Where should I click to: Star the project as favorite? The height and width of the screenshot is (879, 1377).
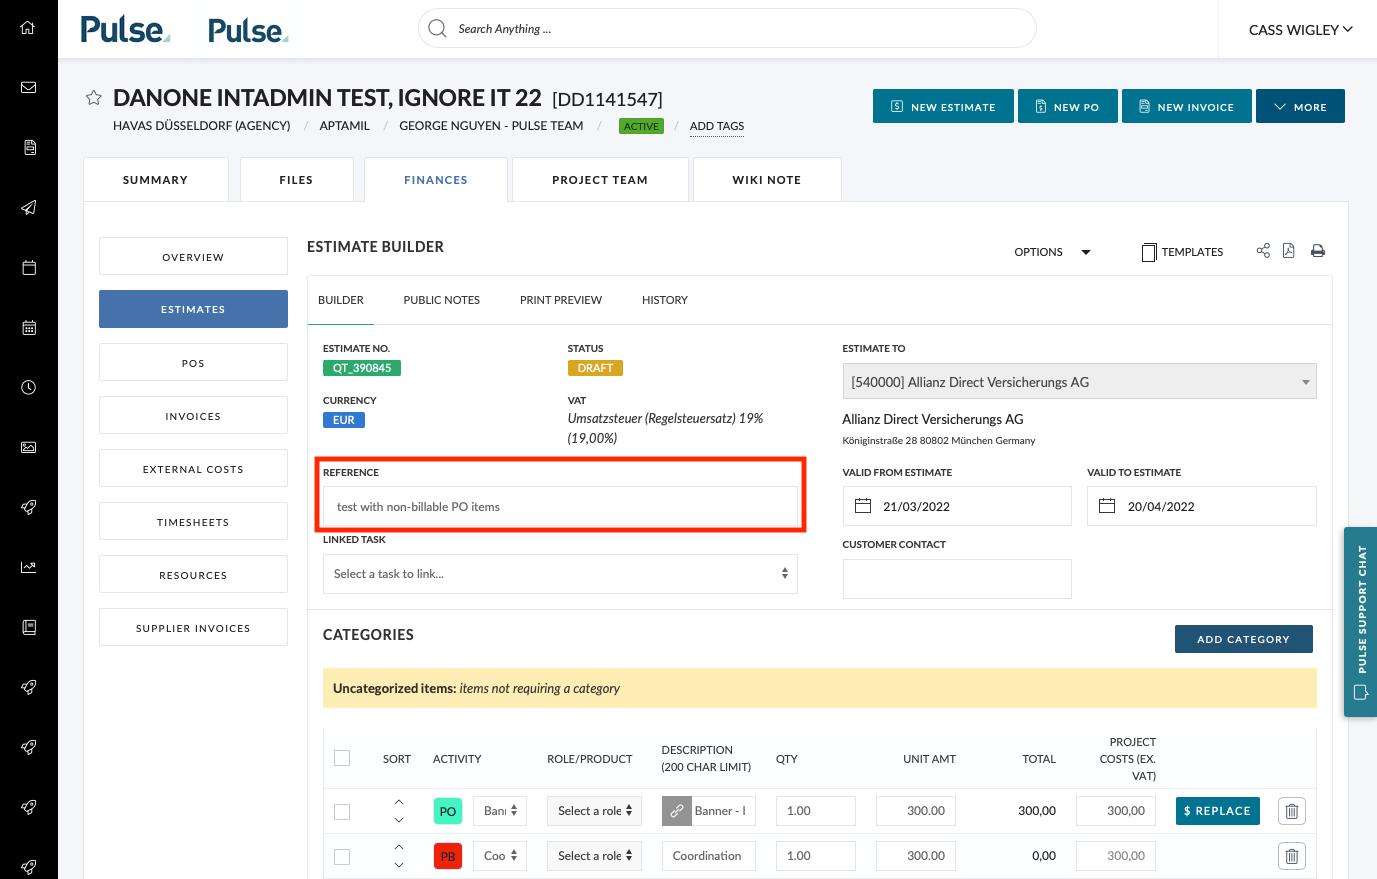point(94,98)
